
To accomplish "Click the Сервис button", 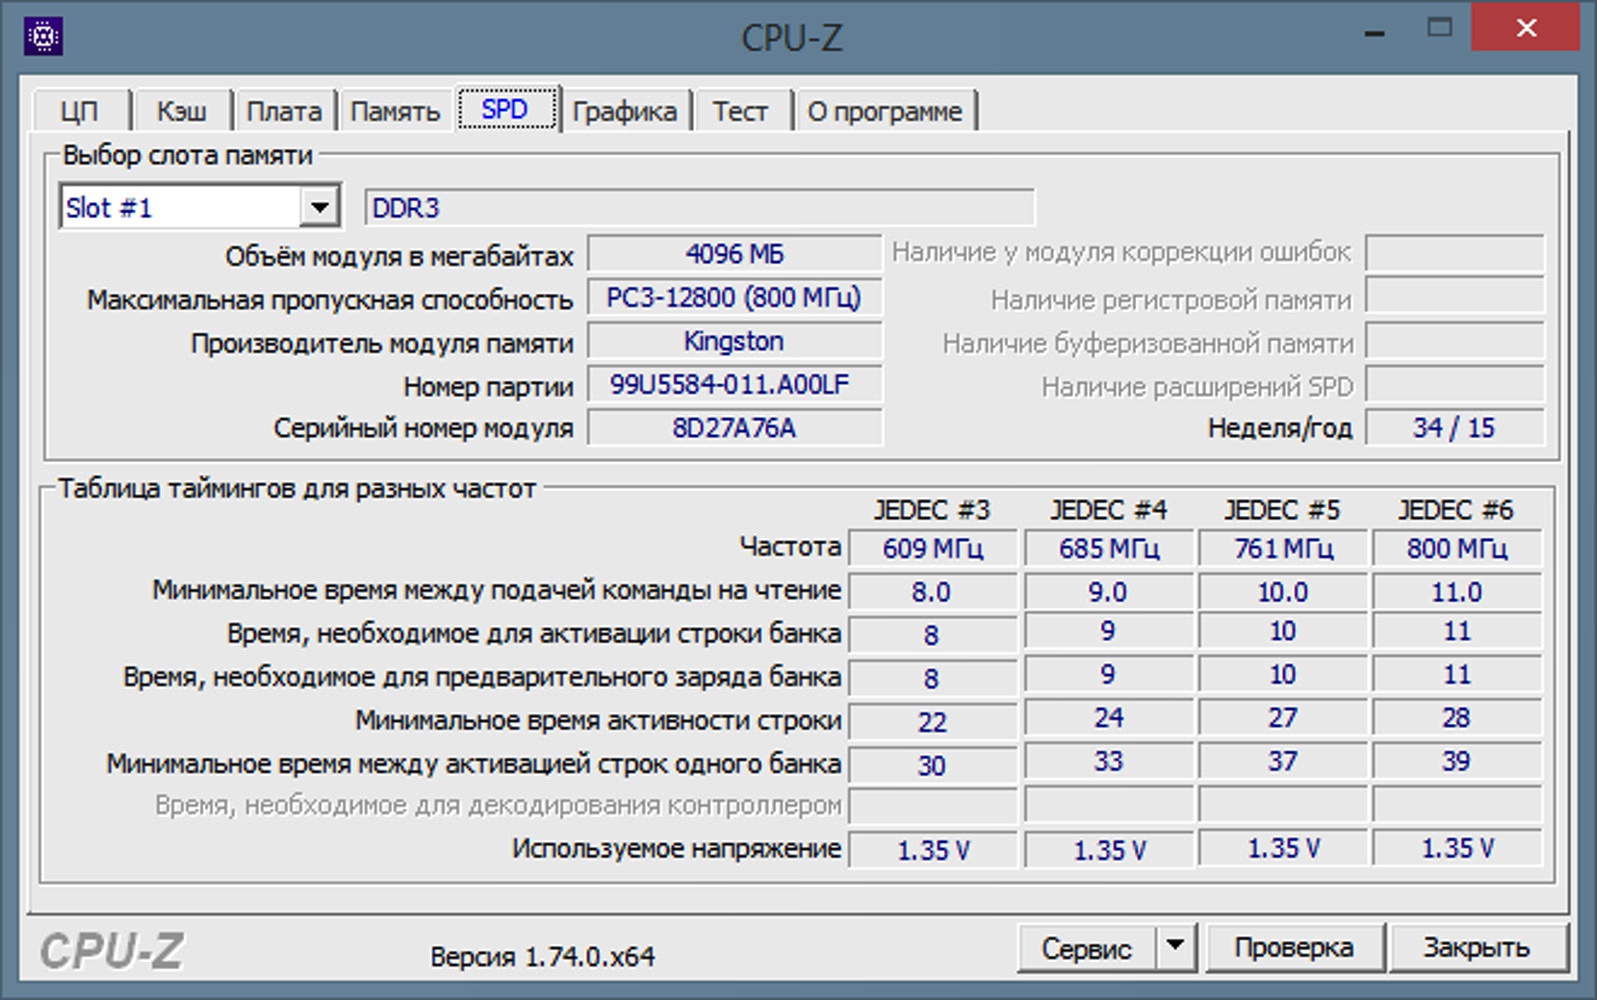I will tap(1086, 947).
